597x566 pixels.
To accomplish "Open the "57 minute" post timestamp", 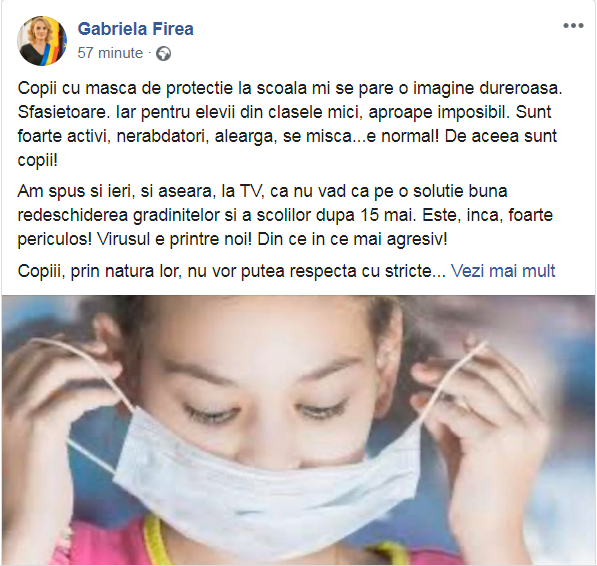I will click(110, 53).
